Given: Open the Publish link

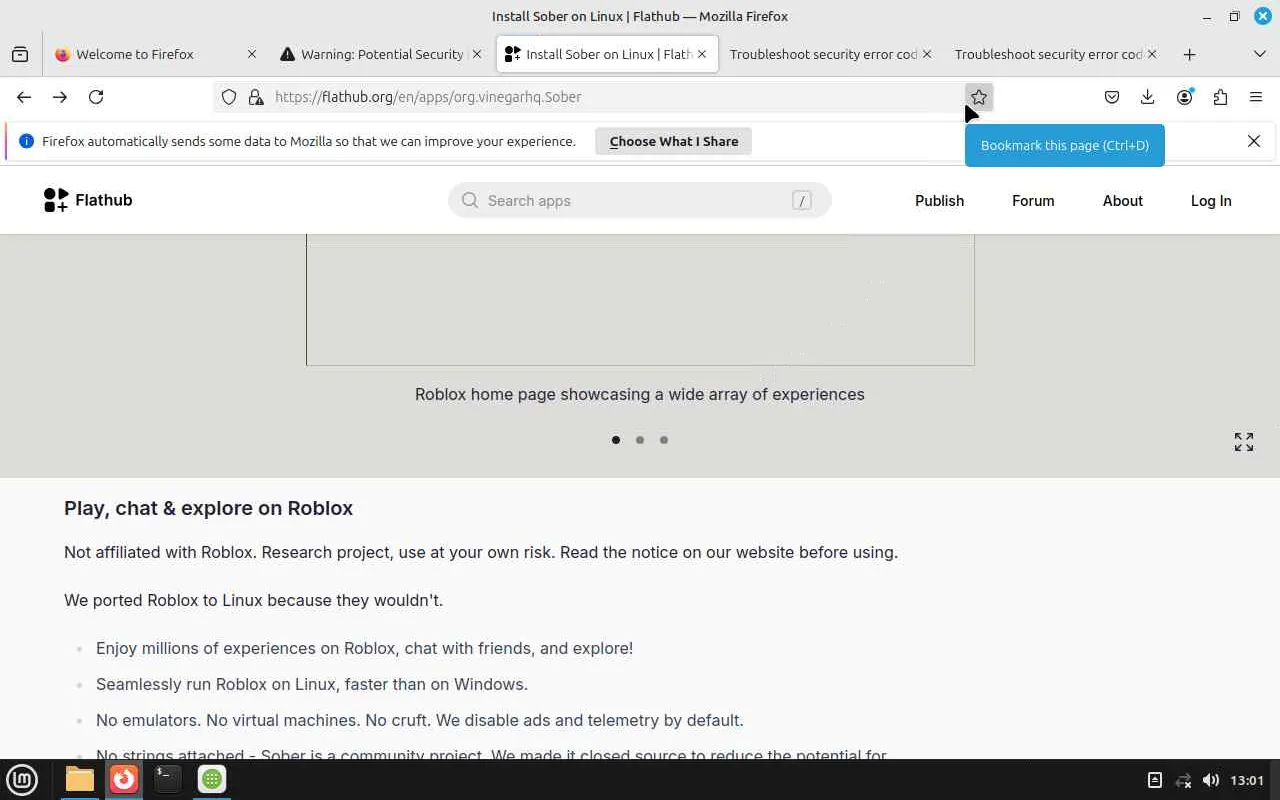Looking at the screenshot, I should [939, 200].
